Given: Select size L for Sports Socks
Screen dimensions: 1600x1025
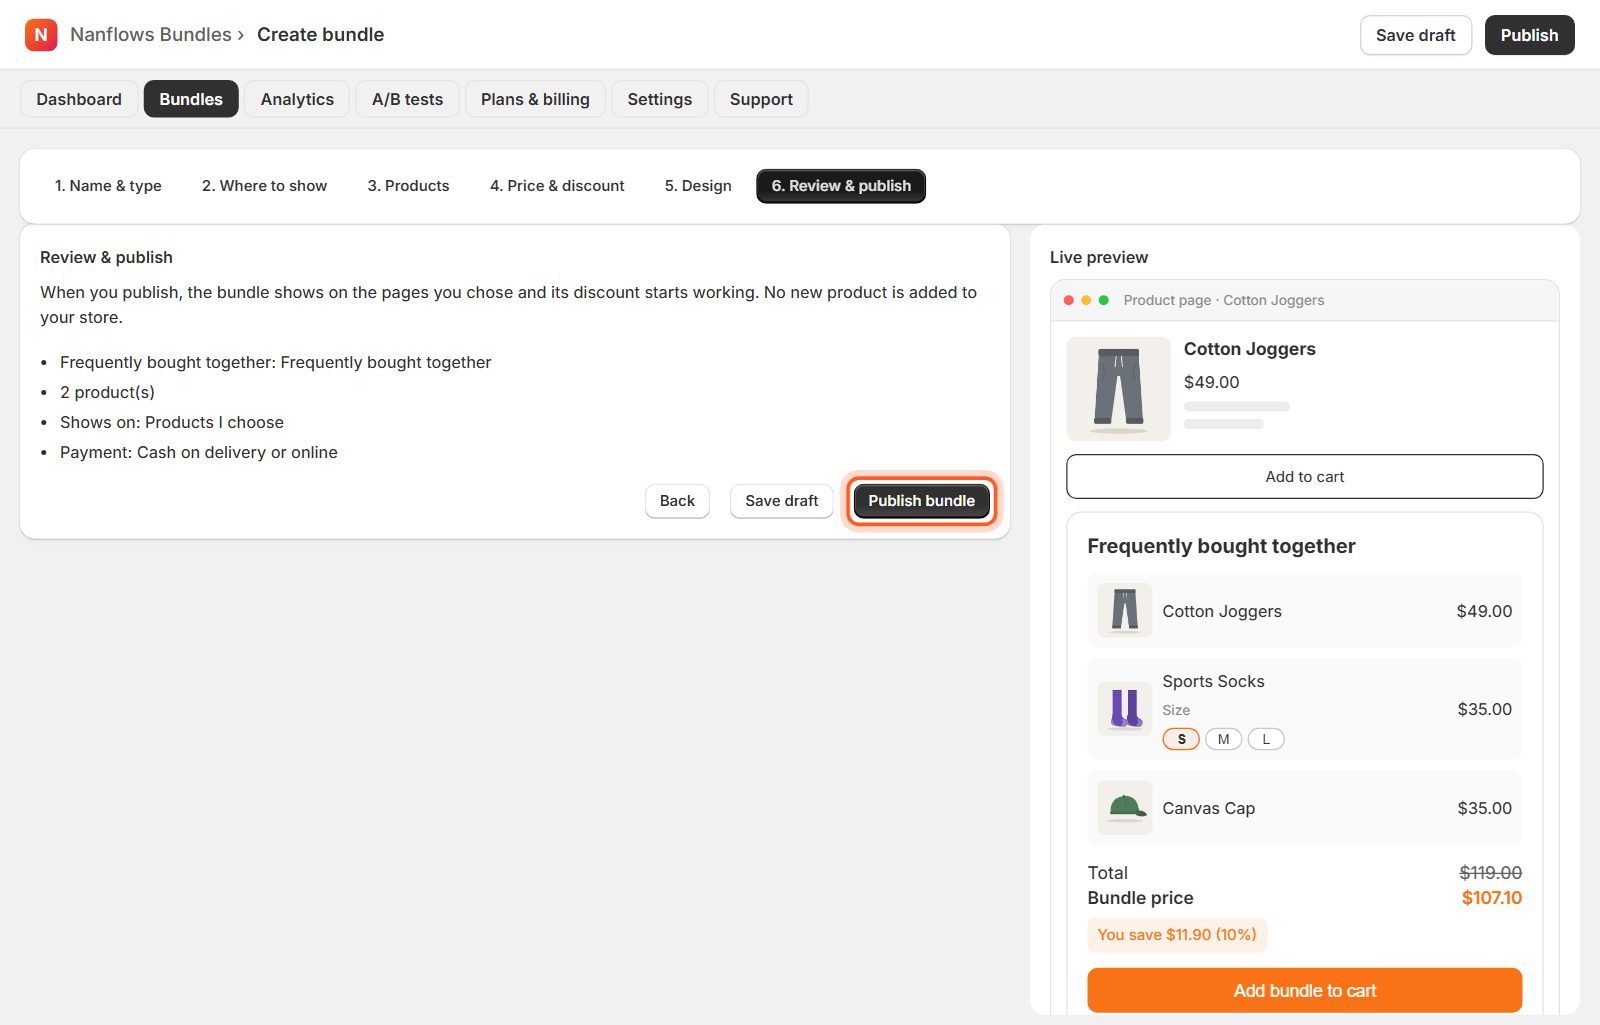Looking at the screenshot, I should [x=1266, y=739].
